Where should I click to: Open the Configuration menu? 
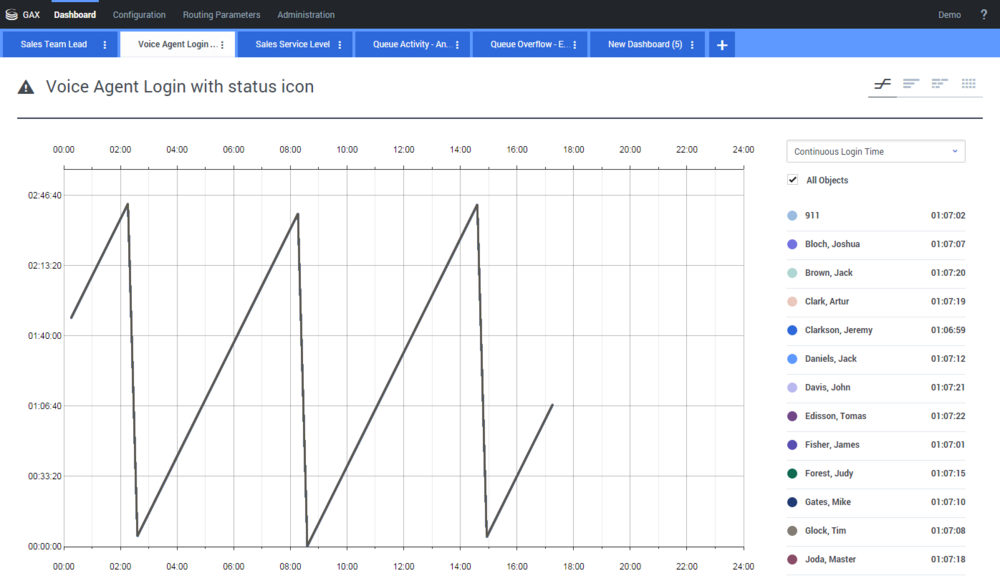(x=139, y=15)
